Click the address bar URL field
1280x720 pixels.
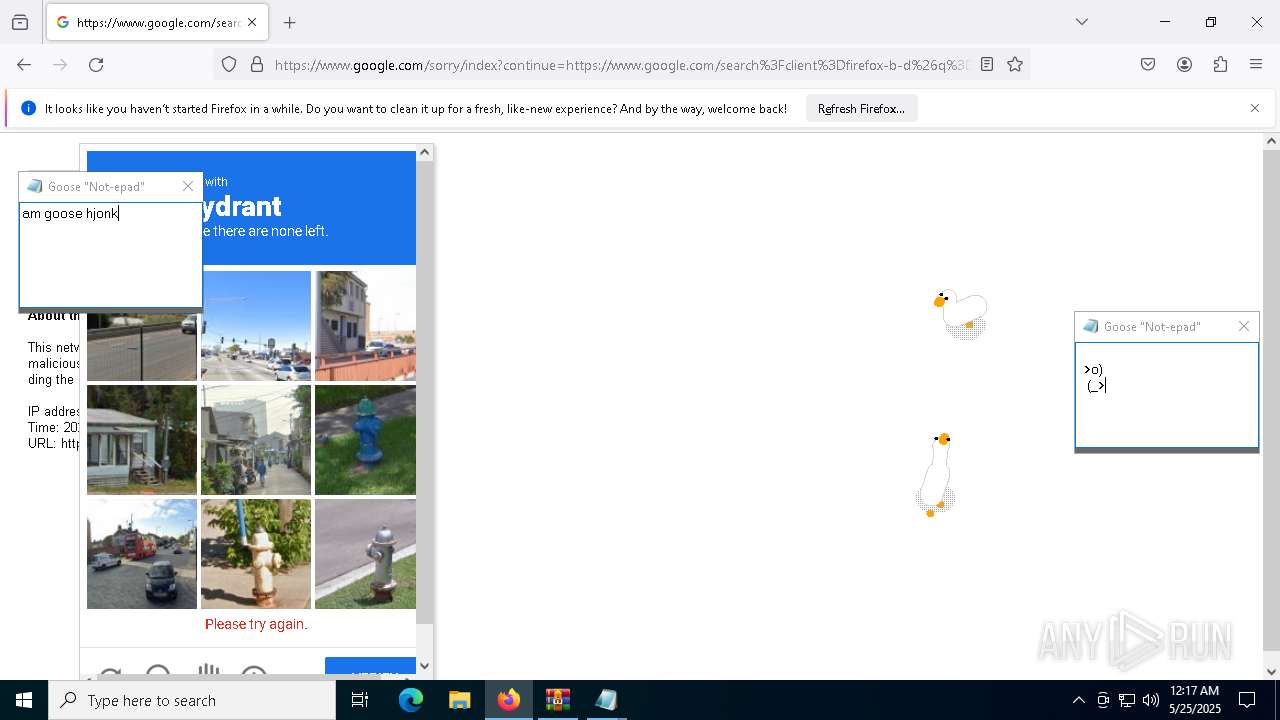(620, 64)
